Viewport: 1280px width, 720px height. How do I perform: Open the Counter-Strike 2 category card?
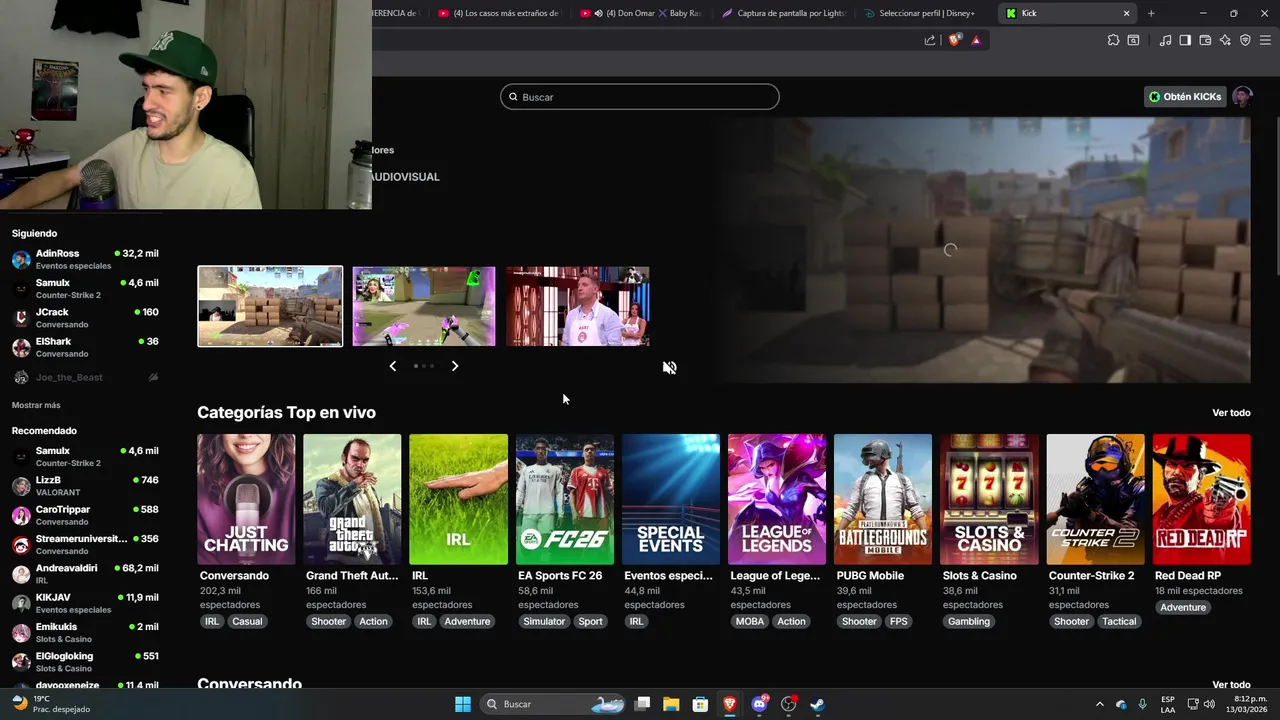pyautogui.click(x=1095, y=499)
